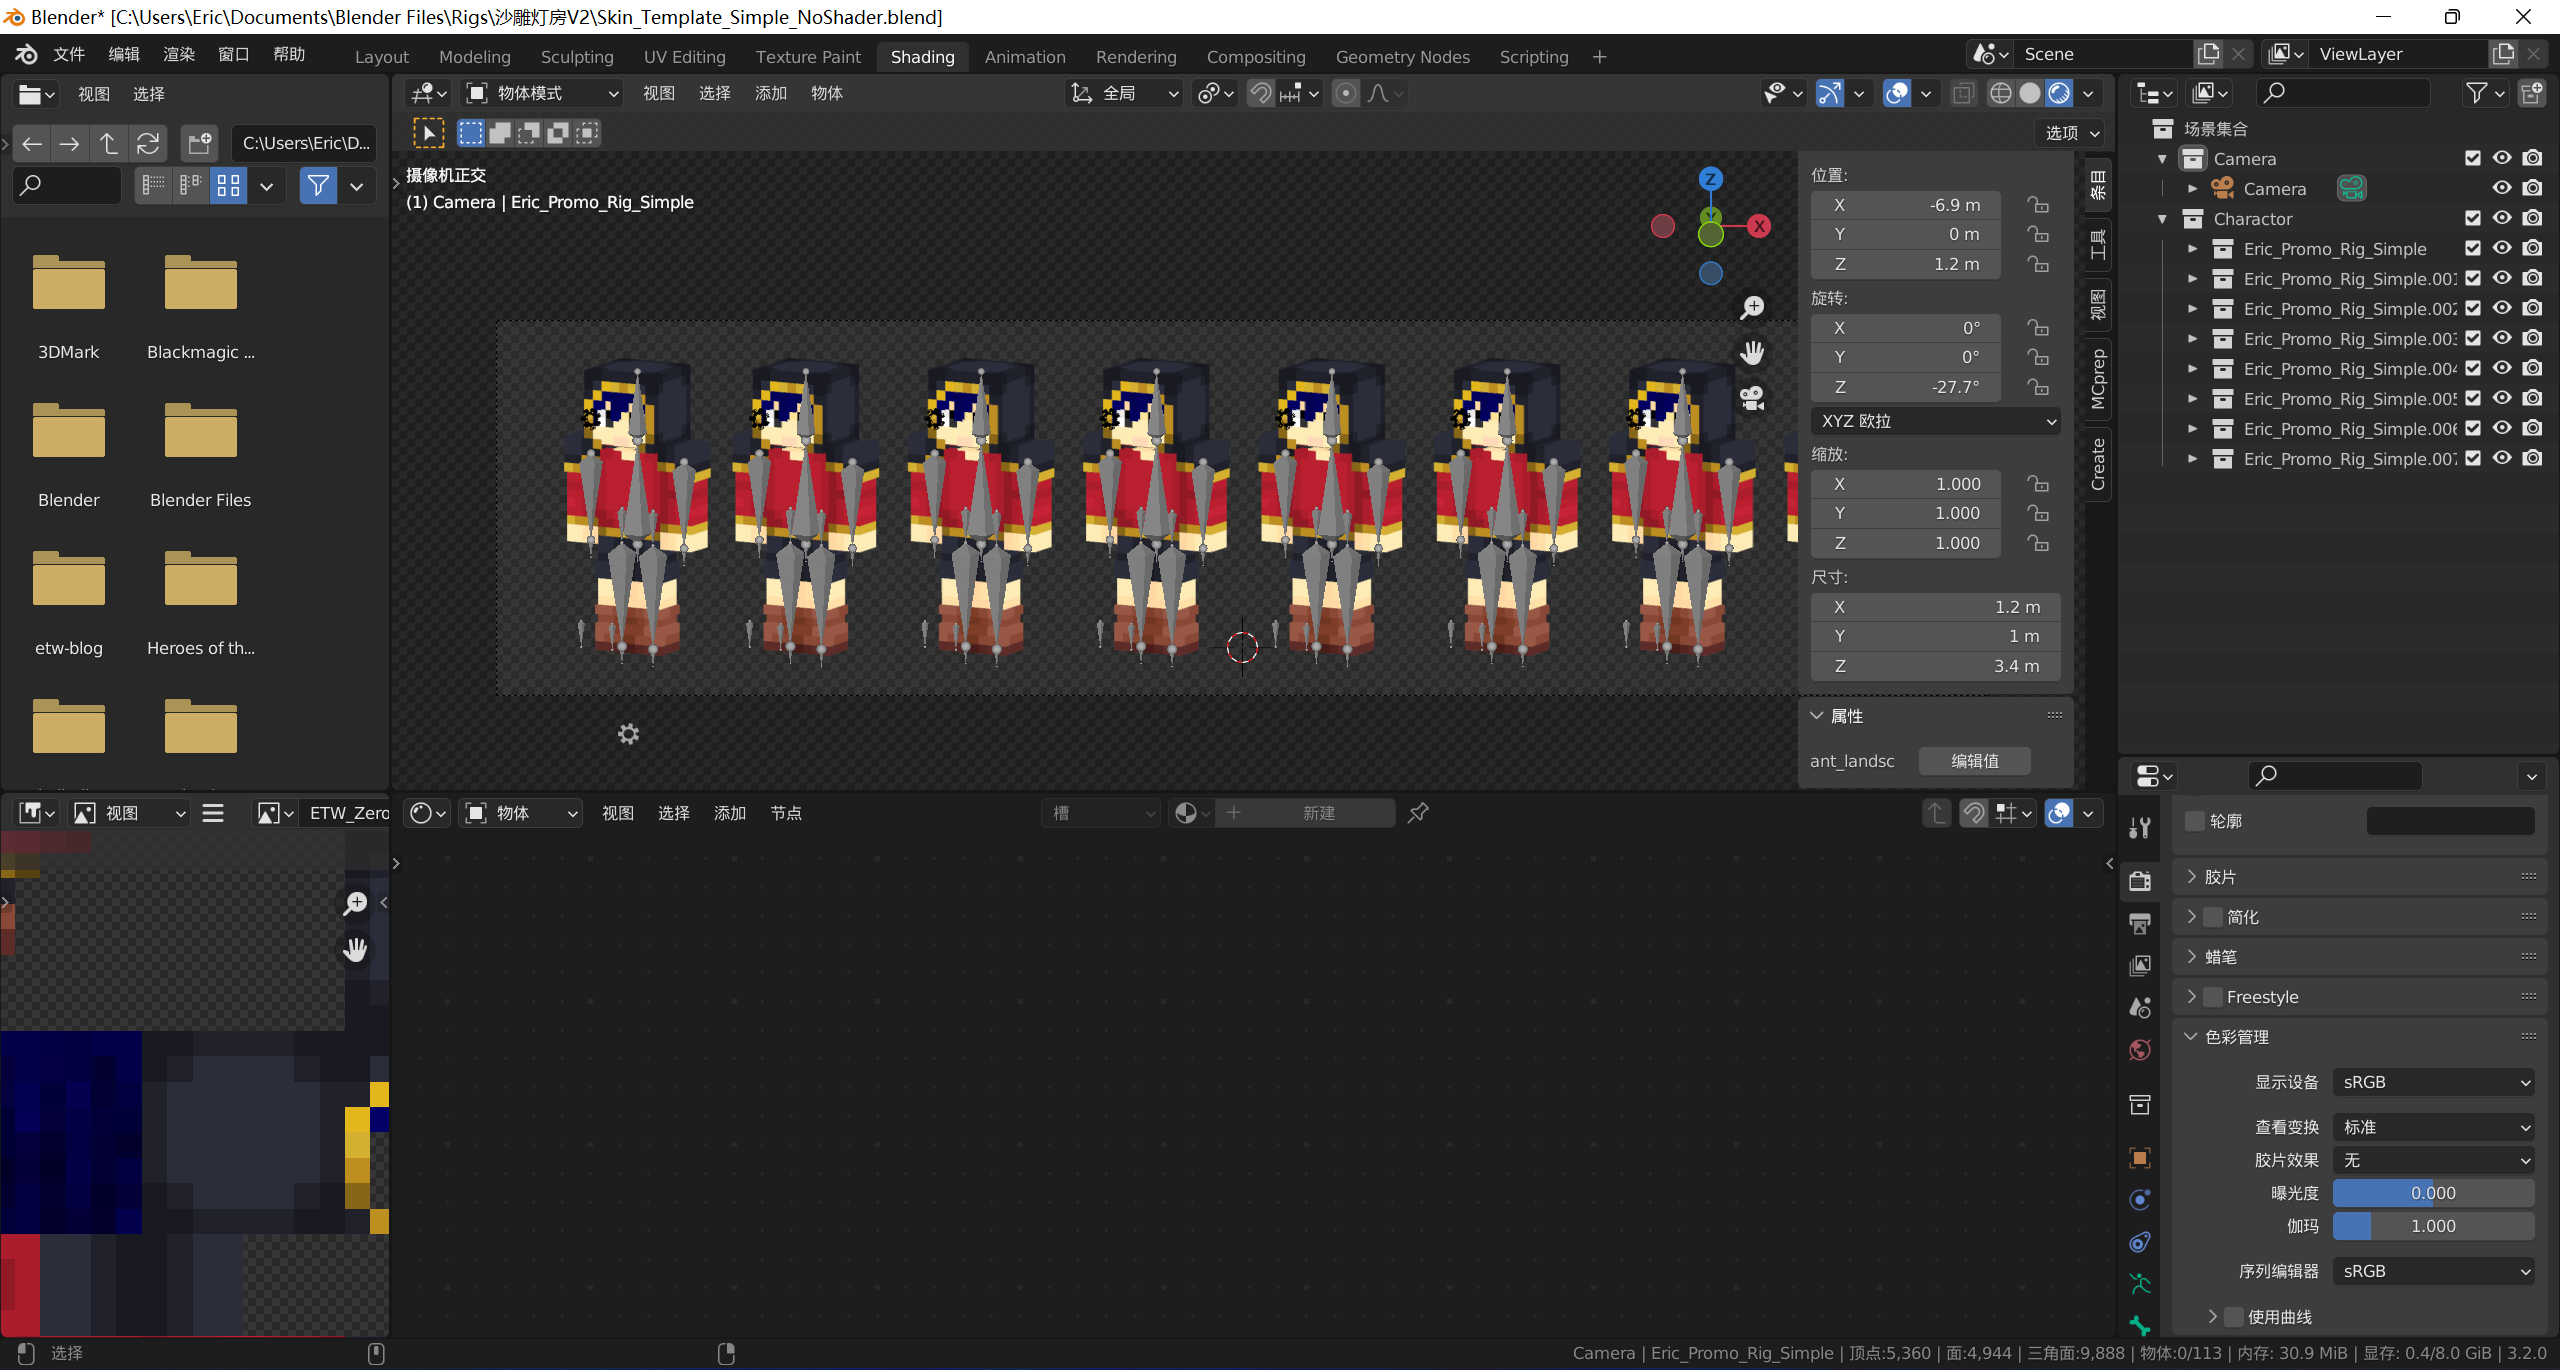Open the World properties tab
Image resolution: width=2560 pixels, height=1370 pixels.
[2140, 1050]
